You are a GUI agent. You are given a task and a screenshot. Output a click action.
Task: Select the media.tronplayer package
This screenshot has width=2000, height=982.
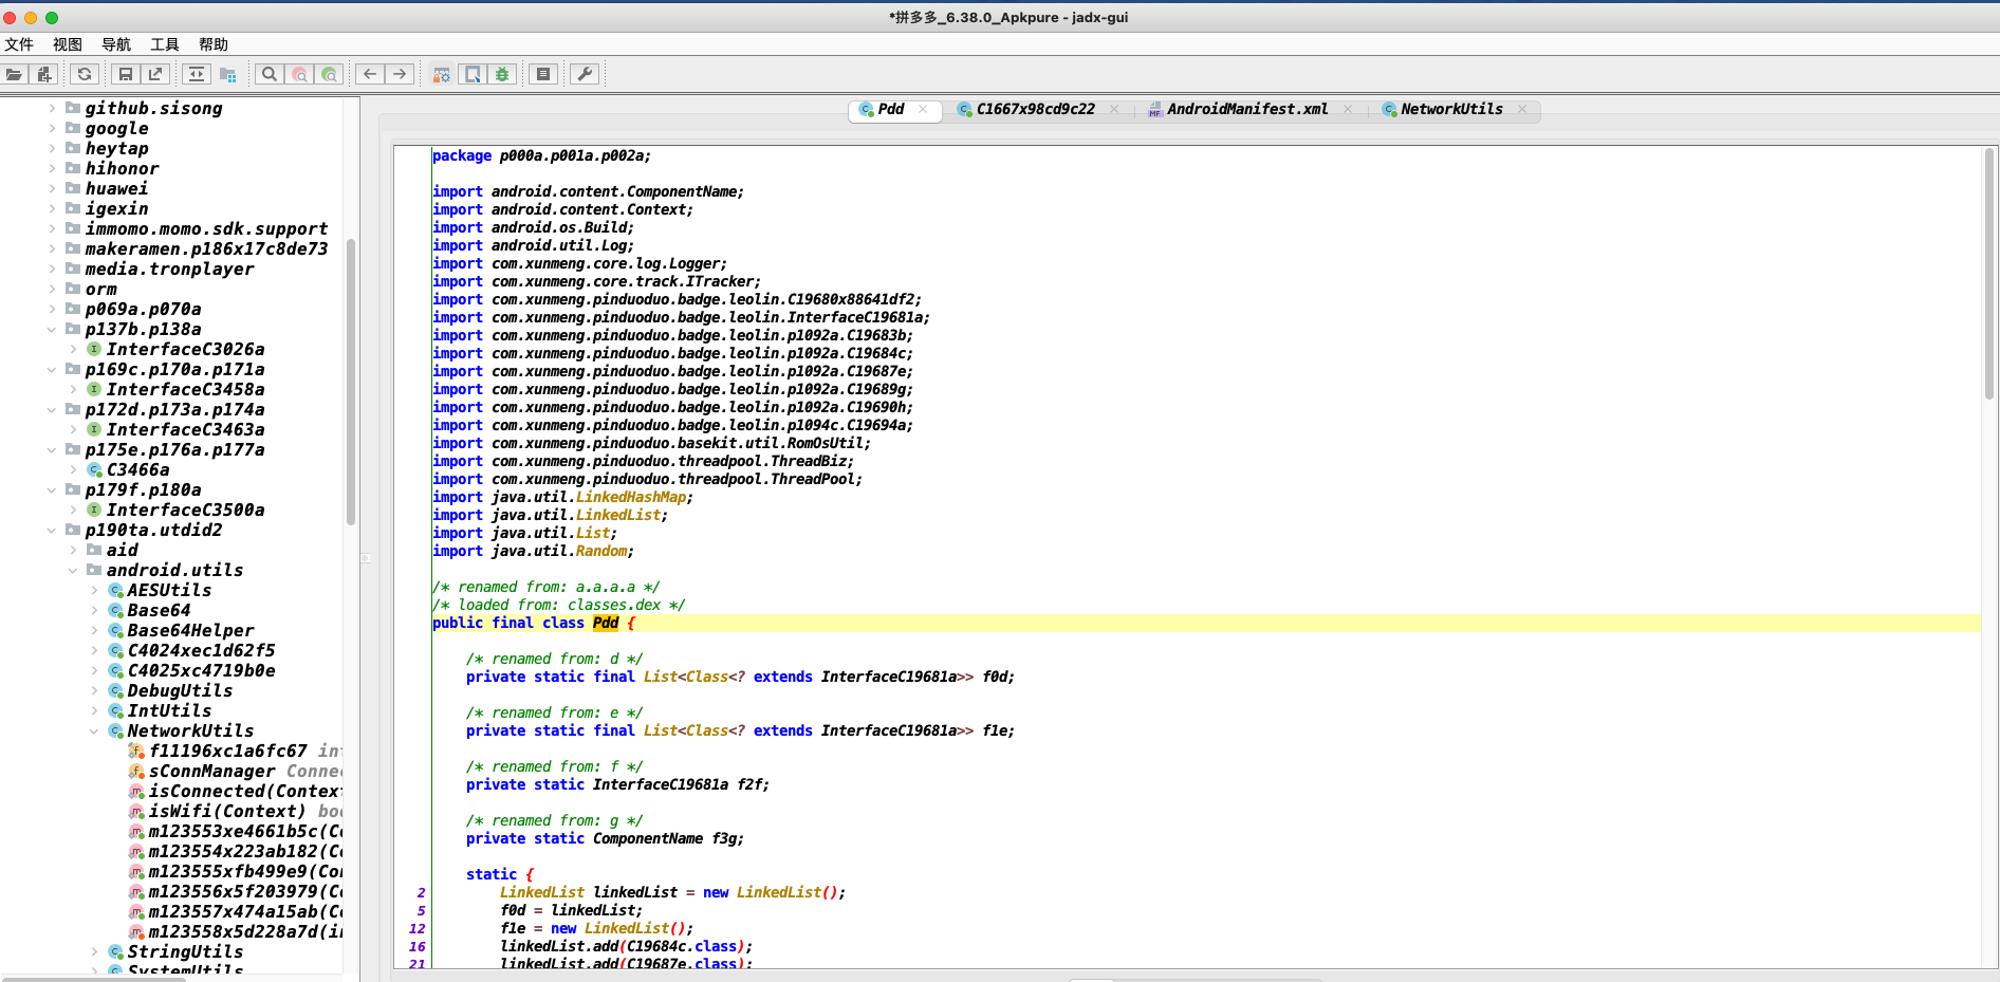tap(169, 269)
